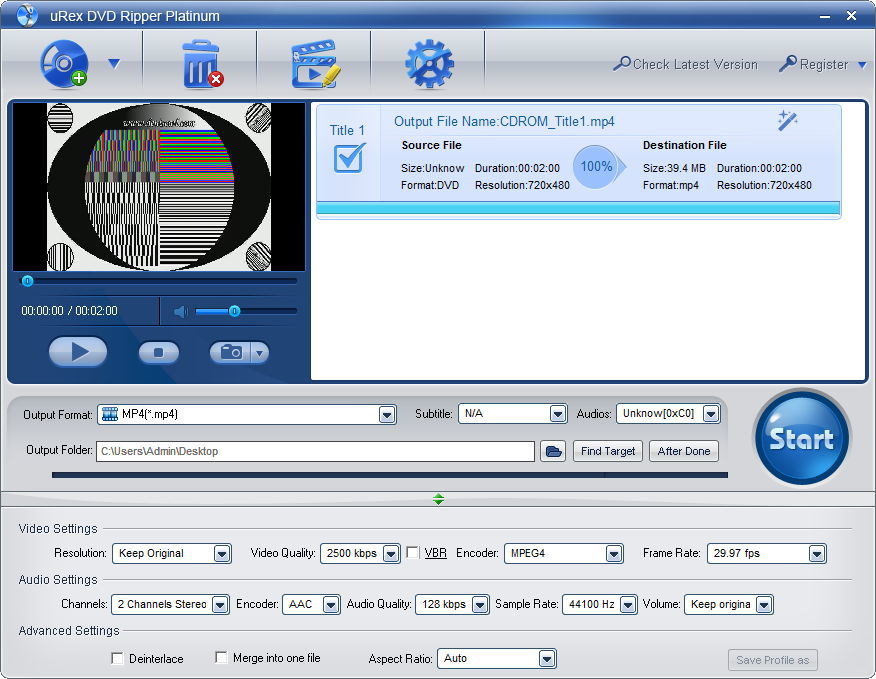Click Destination Size:39.4 MB text

click(x=674, y=168)
